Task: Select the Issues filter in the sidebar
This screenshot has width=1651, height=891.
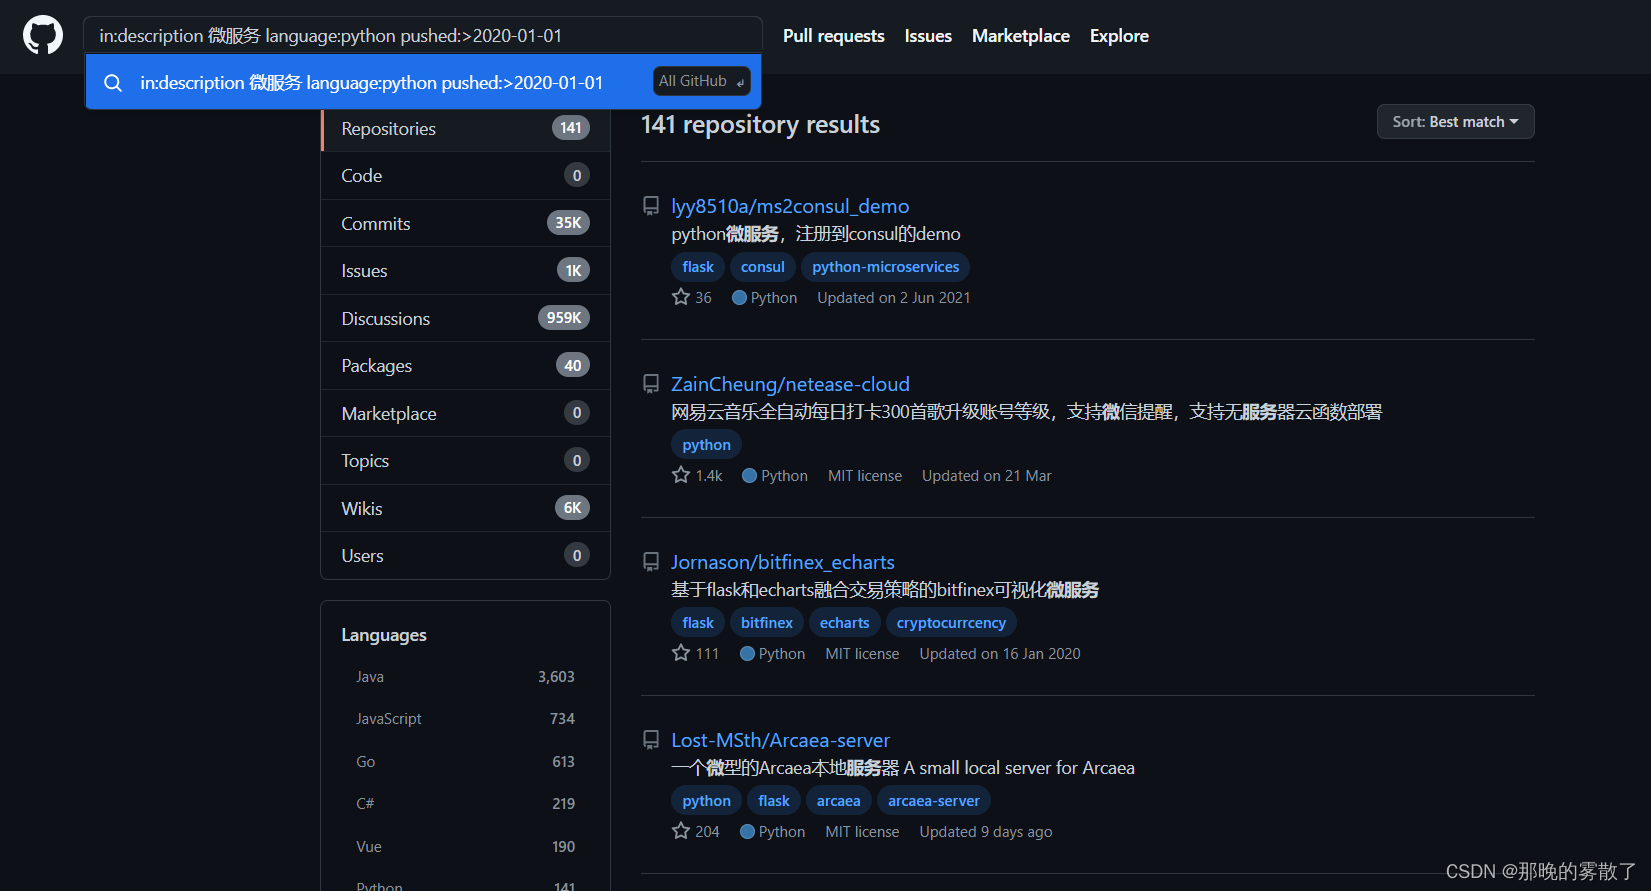Action: click(466, 270)
